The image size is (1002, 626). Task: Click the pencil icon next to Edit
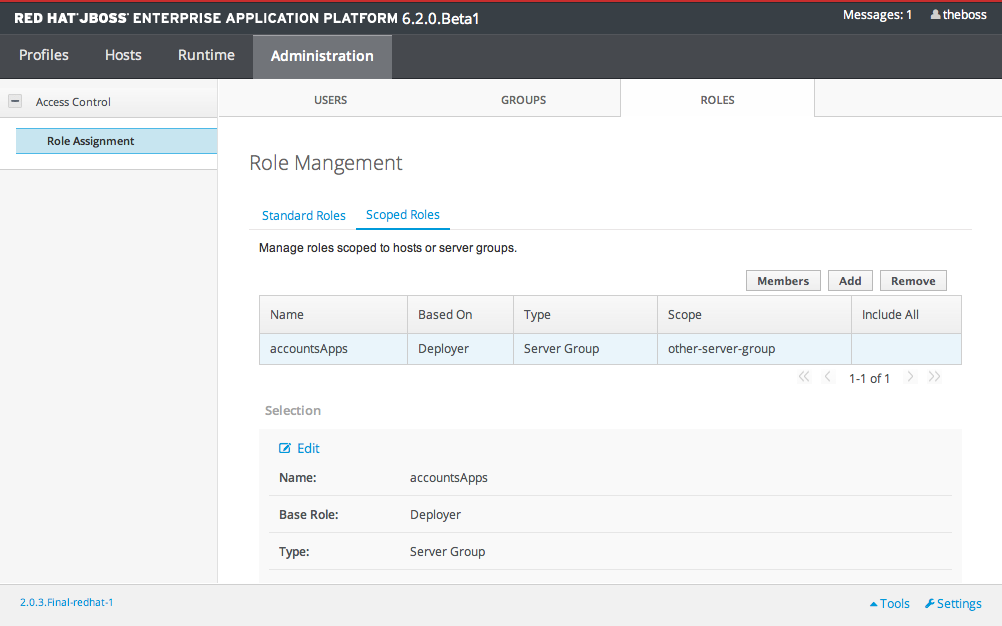(285, 448)
